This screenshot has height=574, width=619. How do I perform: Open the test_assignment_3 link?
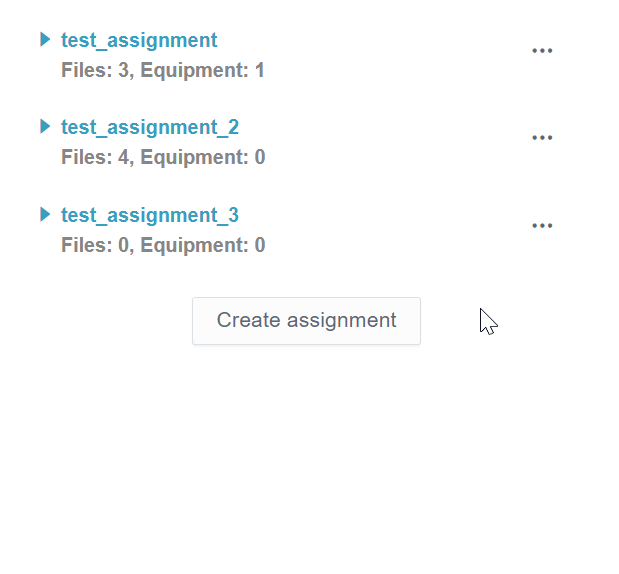(150, 216)
